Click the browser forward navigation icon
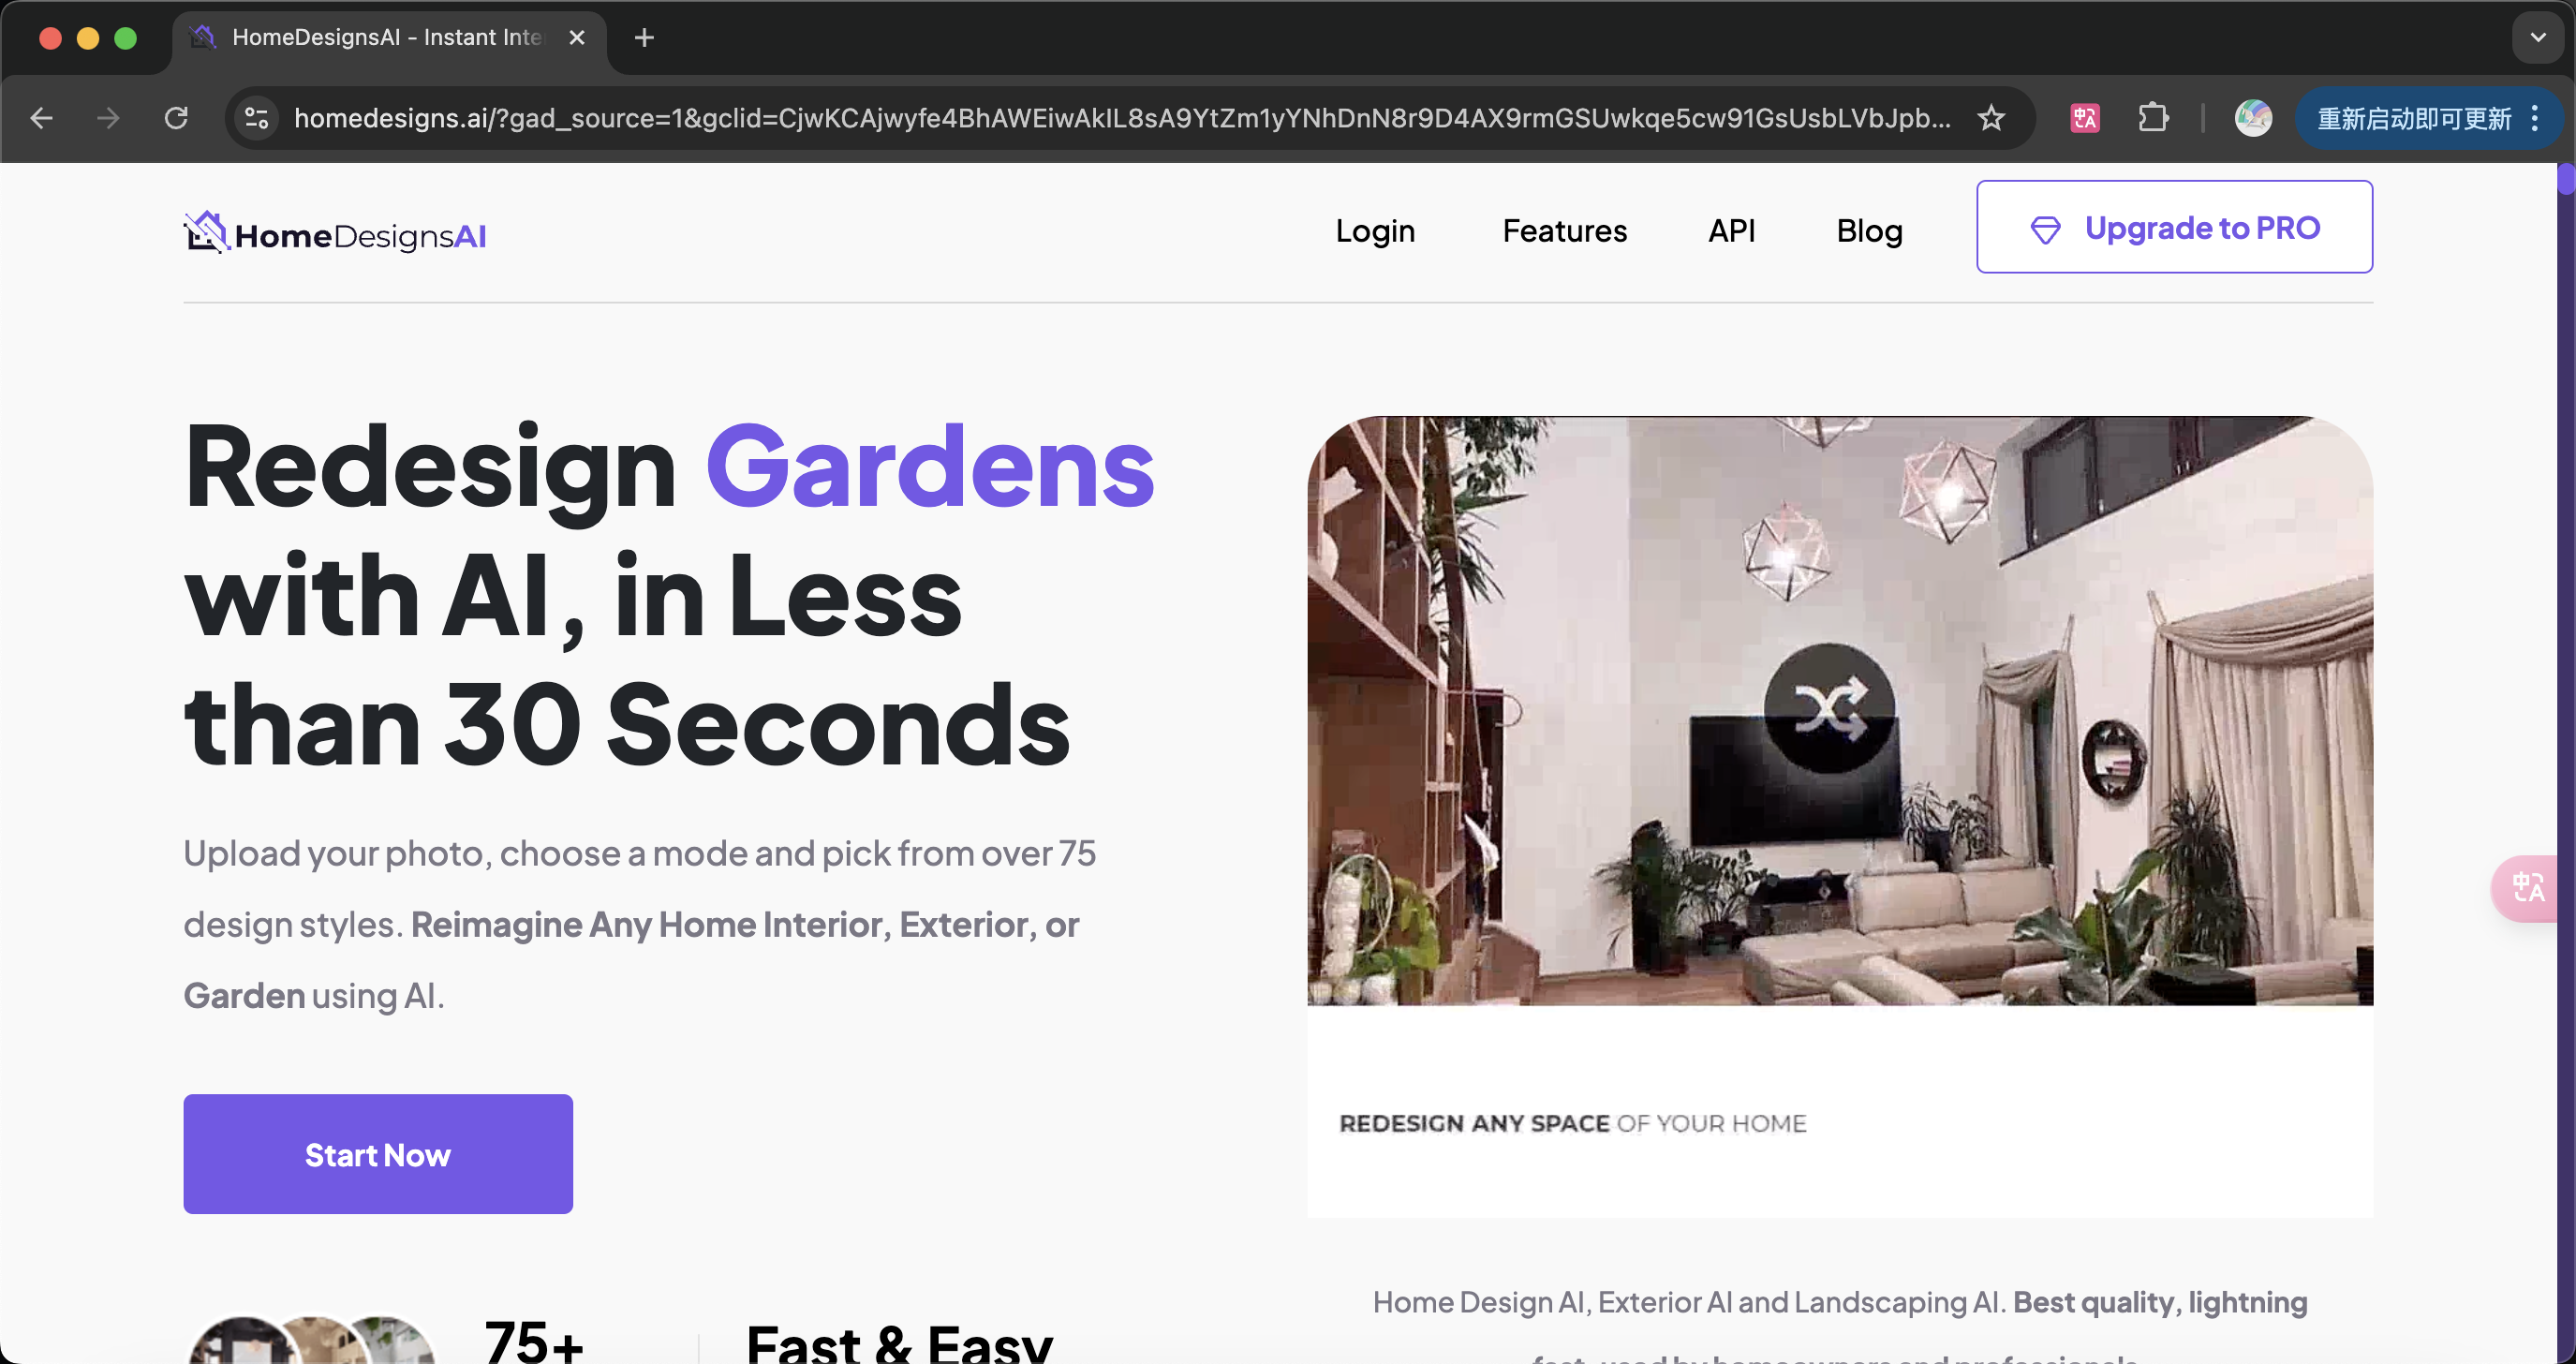Image resolution: width=2576 pixels, height=1364 pixels. (106, 117)
